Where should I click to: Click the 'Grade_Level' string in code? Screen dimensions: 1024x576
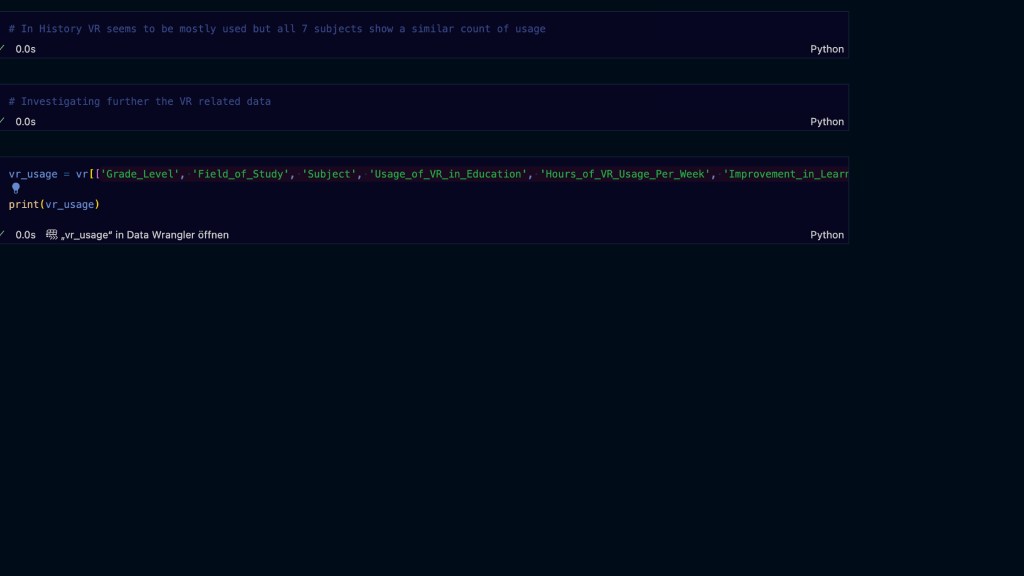click(138, 174)
